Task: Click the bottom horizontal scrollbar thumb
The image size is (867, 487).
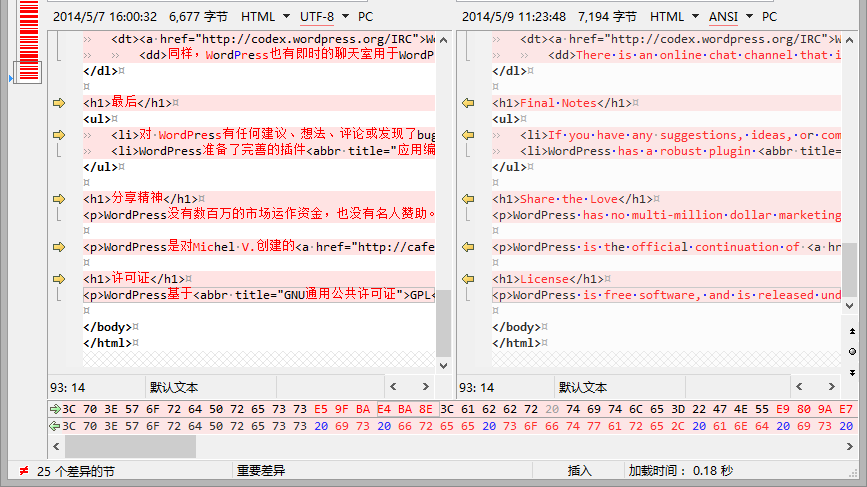Action: point(130,447)
